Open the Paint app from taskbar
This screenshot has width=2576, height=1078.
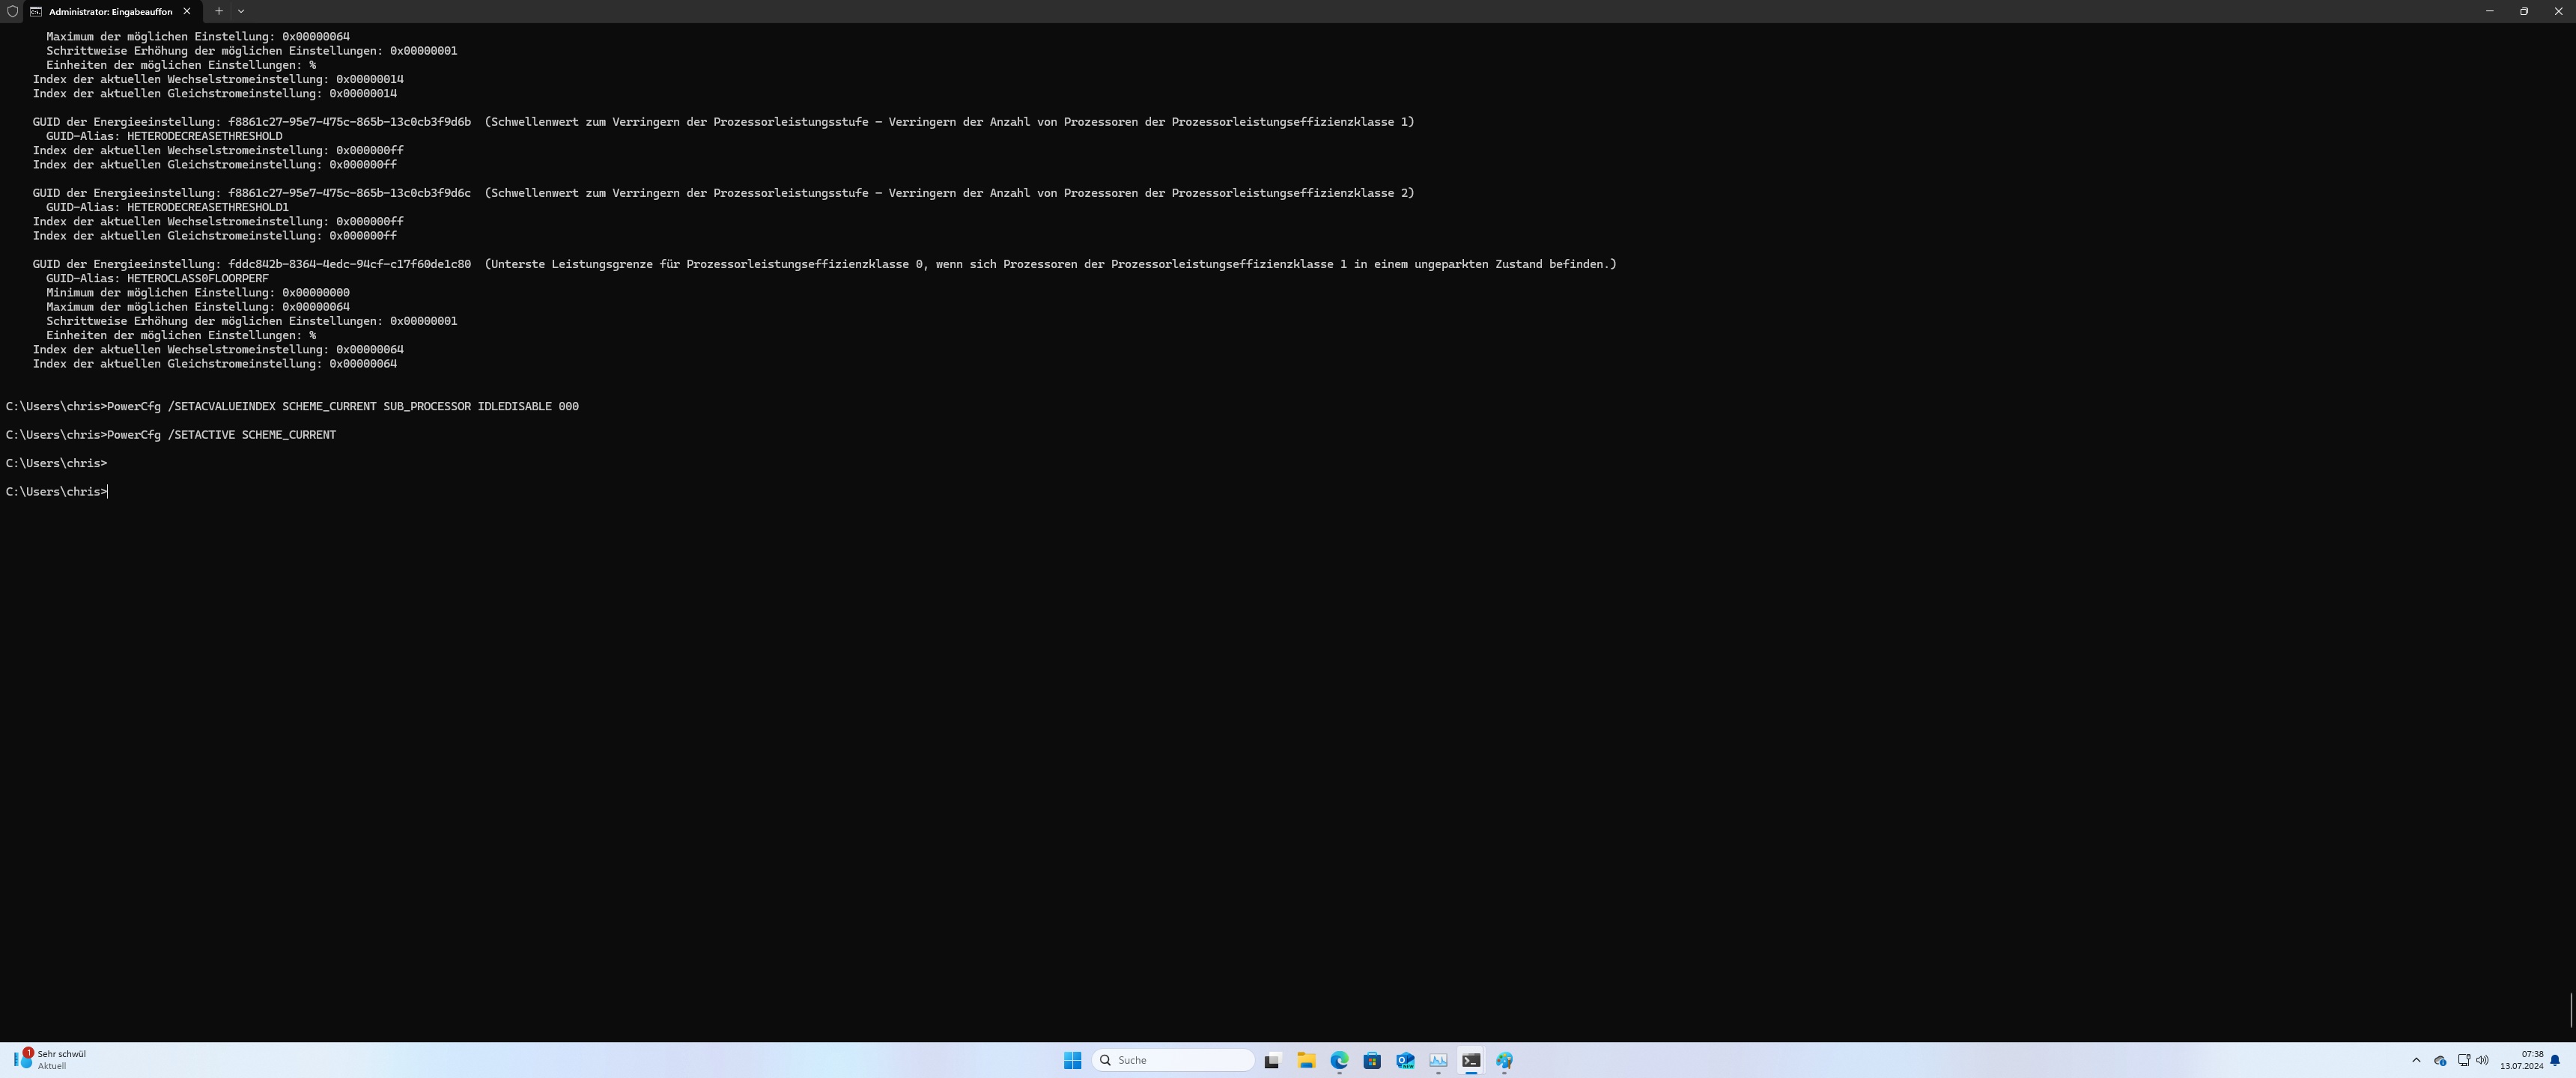tap(1504, 1060)
